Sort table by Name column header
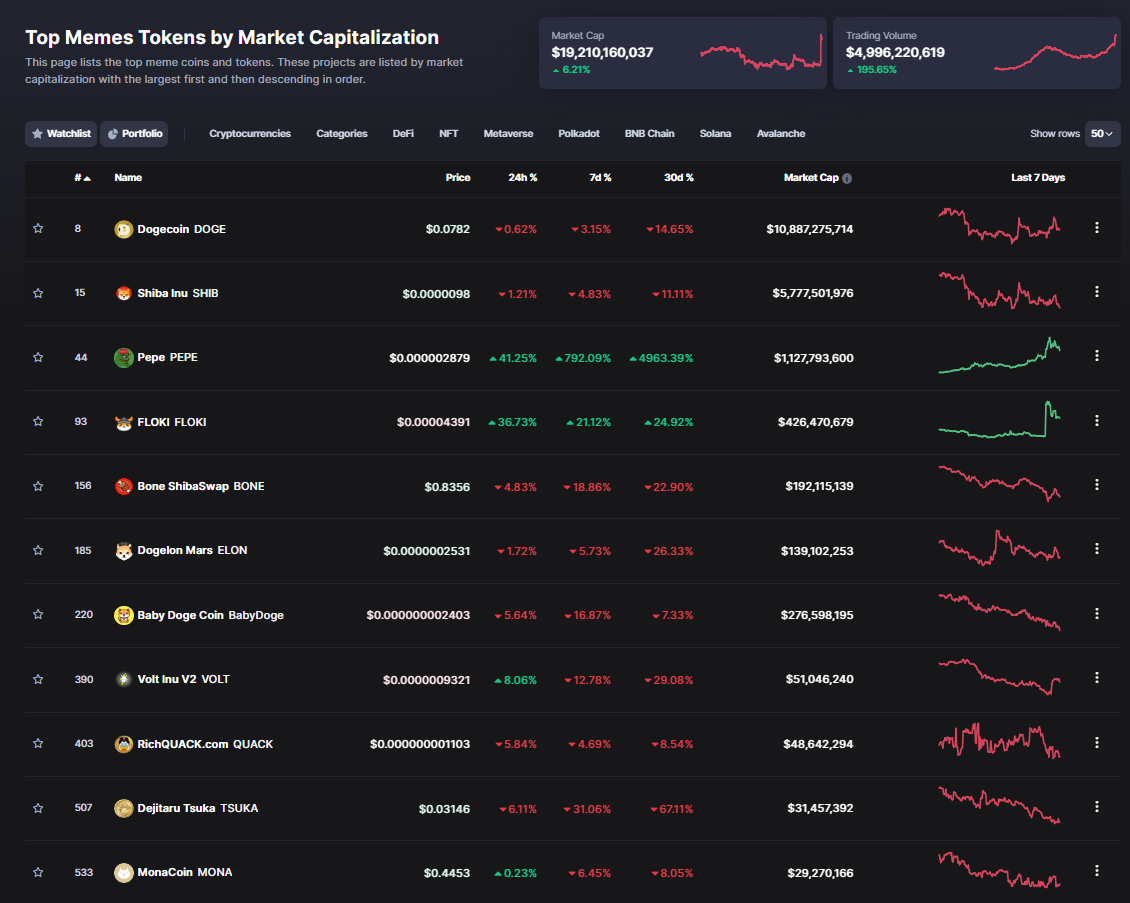This screenshot has width=1130, height=903. [128, 178]
